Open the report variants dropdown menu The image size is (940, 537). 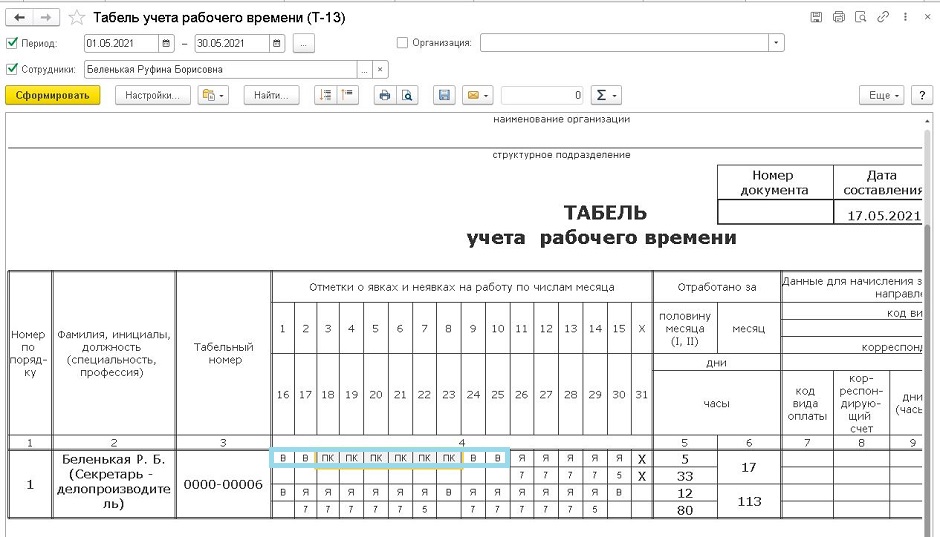(214, 95)
